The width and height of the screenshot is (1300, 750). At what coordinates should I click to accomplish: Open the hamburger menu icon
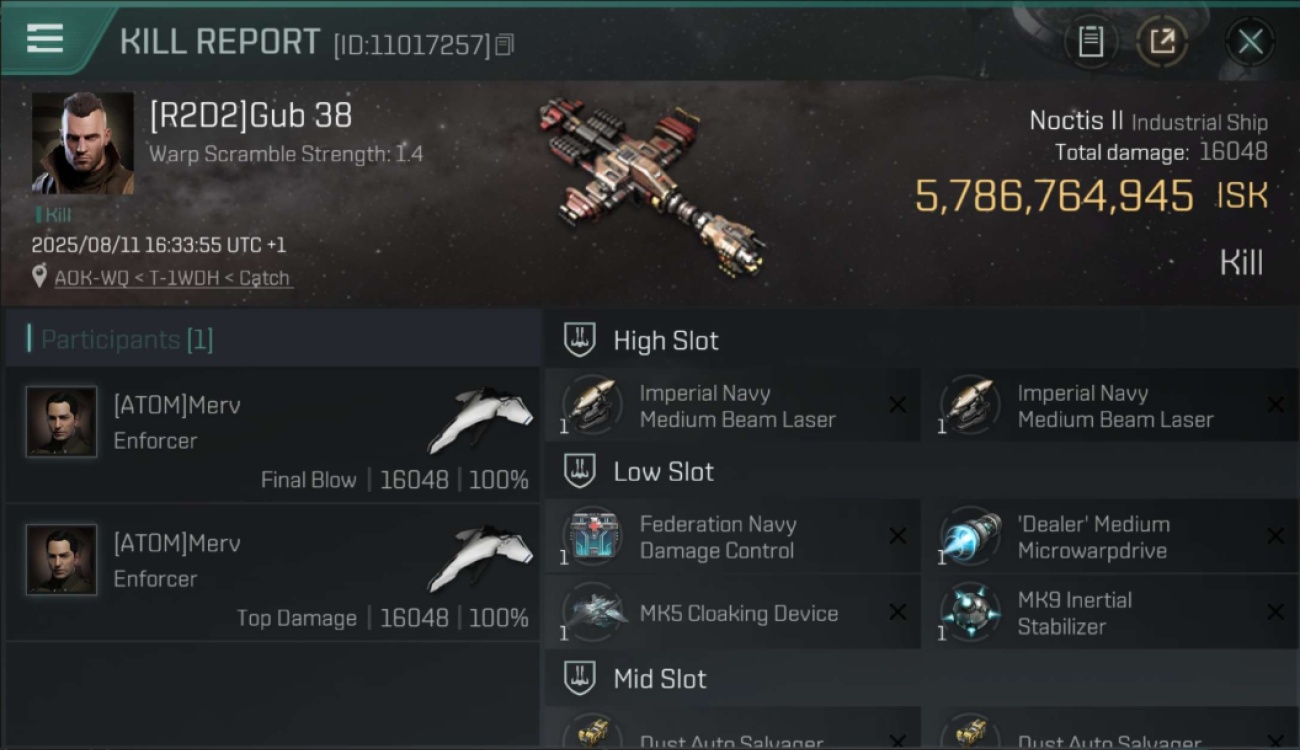(45, 39)
